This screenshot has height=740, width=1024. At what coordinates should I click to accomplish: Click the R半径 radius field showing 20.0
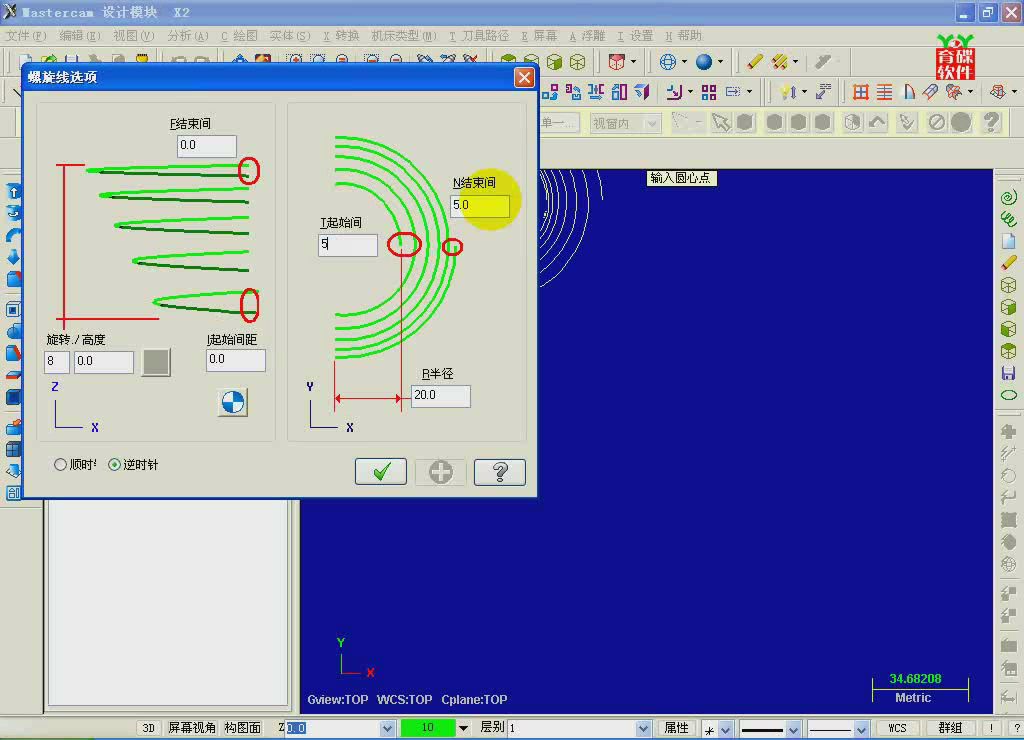click(440, 395)
